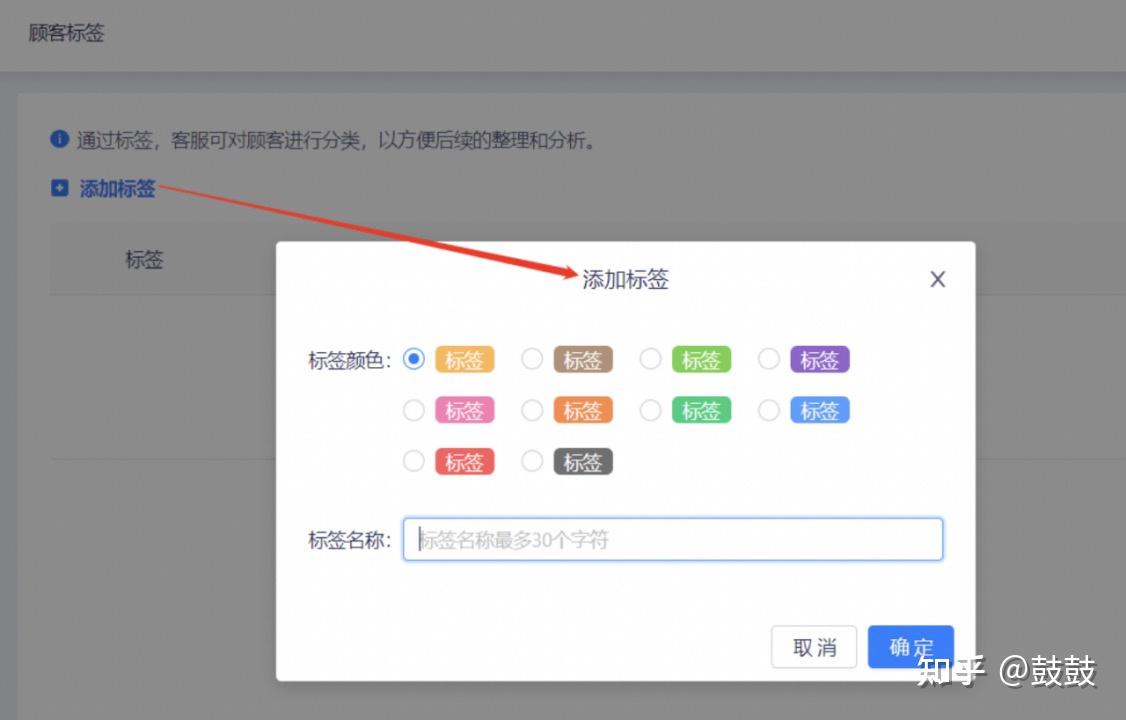Click the 标签颜色 label in the dialog

pos(350,360)
